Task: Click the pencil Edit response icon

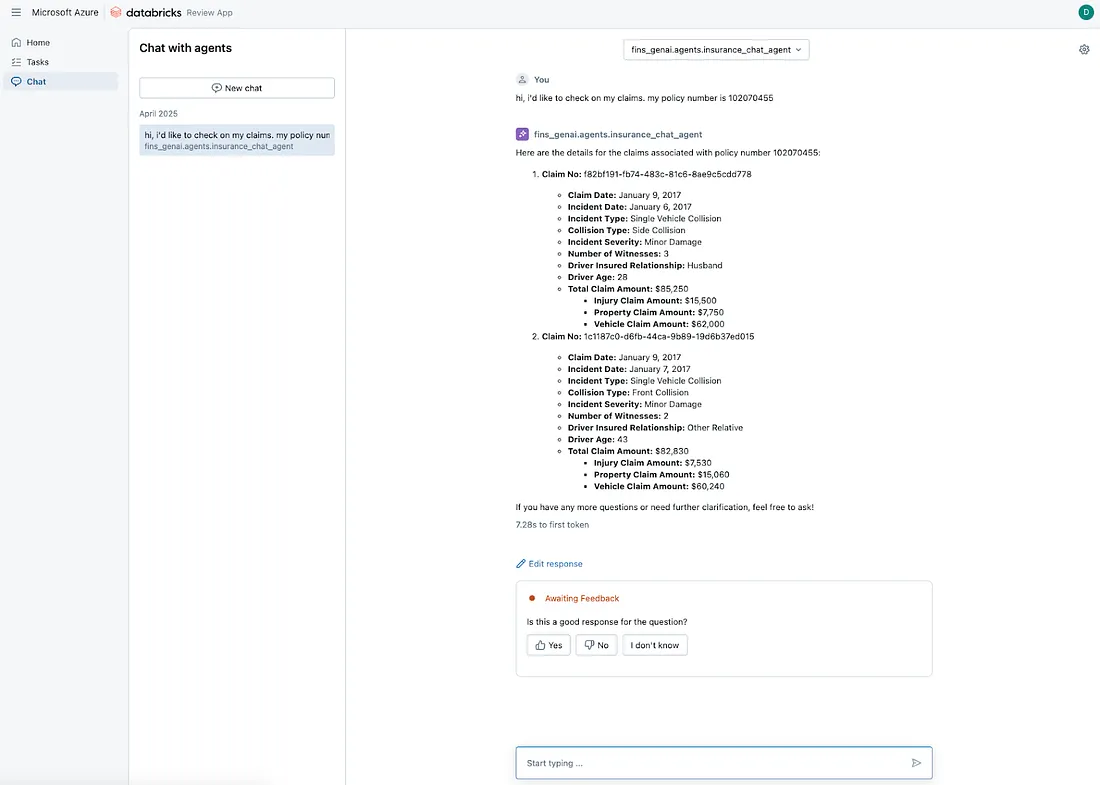Action: [x=521, y=563]
